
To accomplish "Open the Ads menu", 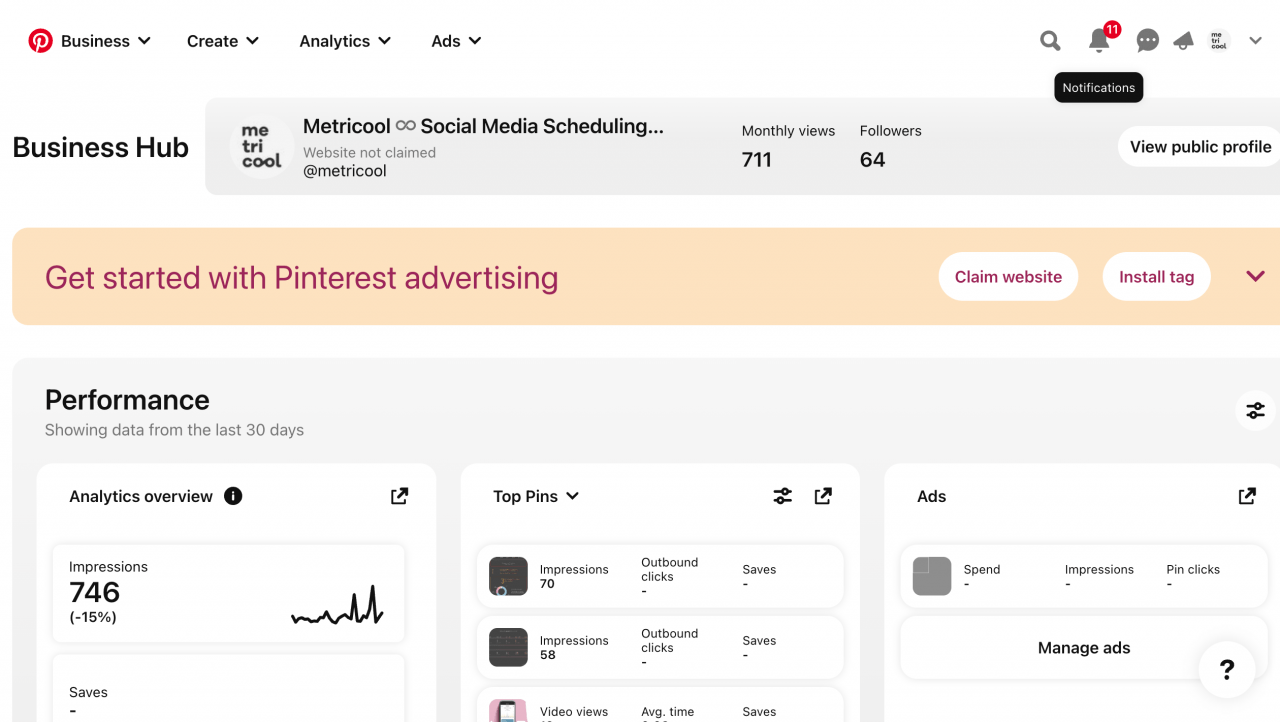I will tap(456, 41).
